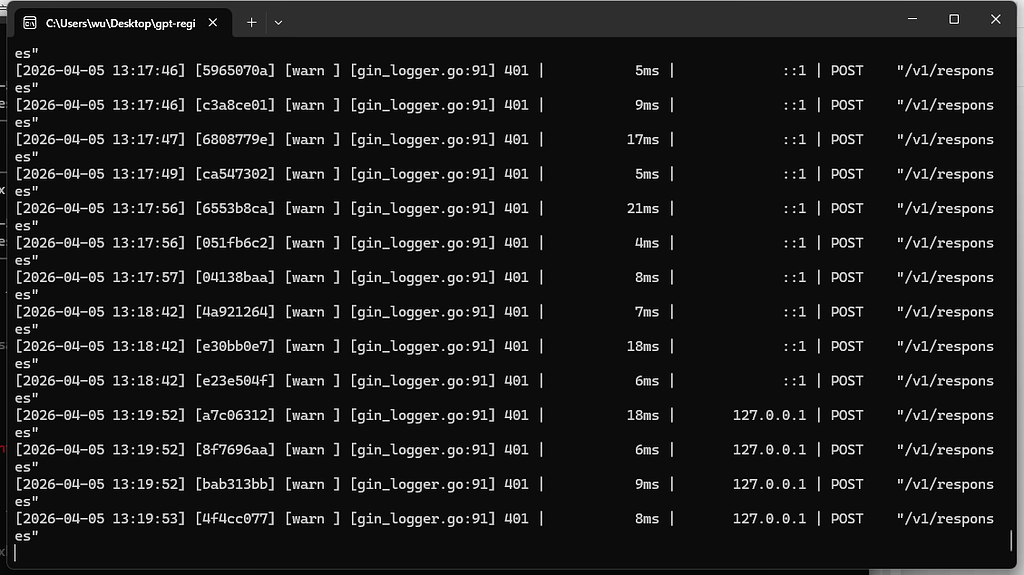Click 401 status in 8f7696aa row
The height and width of the screenshot is (575, 1024).
click(x=516, y=450)
